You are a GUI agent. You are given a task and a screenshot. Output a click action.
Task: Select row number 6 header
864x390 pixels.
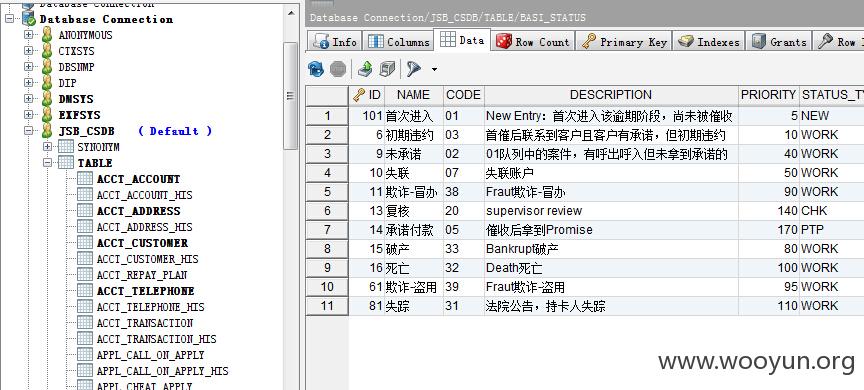pos(327,211)
